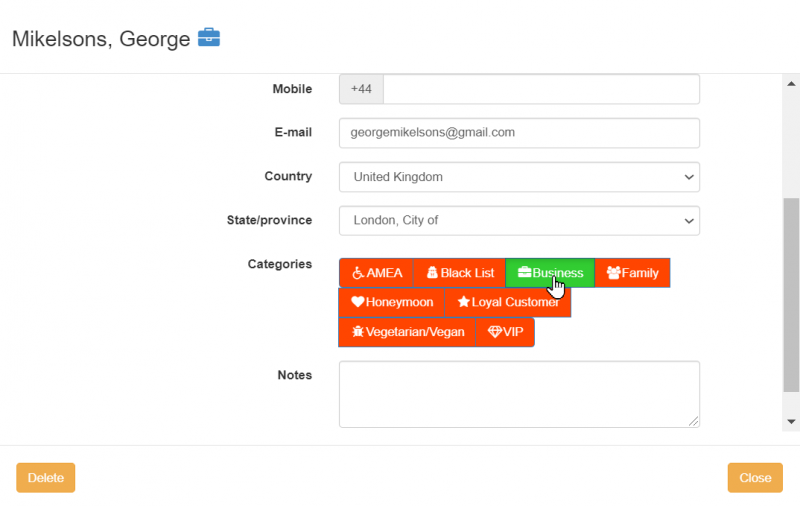Click the VIP diamond icon
The height and width of the screenshot is (506, 800).
click(x=494, y=332)
